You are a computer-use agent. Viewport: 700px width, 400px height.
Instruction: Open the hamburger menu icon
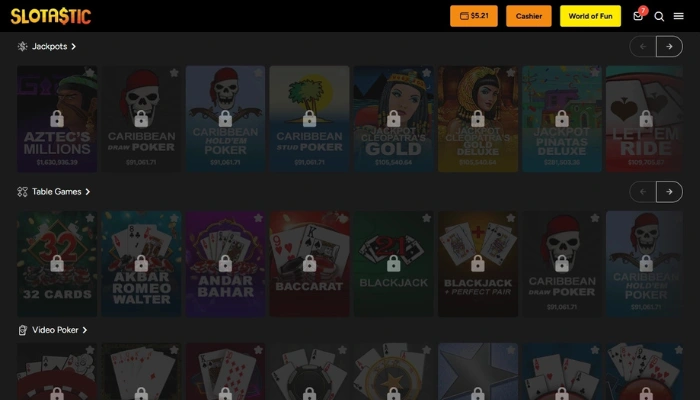[x=679, y=16]
